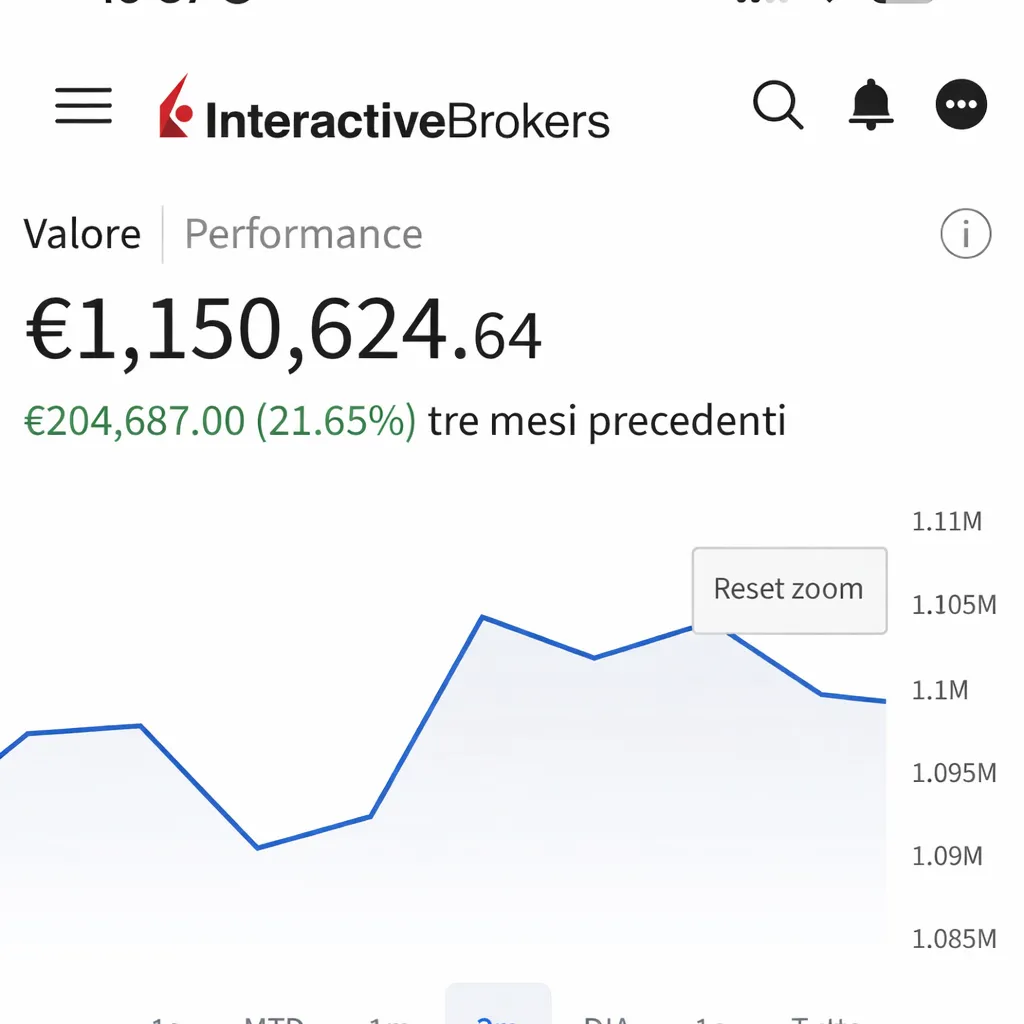
Task: Open the three-dot more options menu
Action: click(961, 105)
